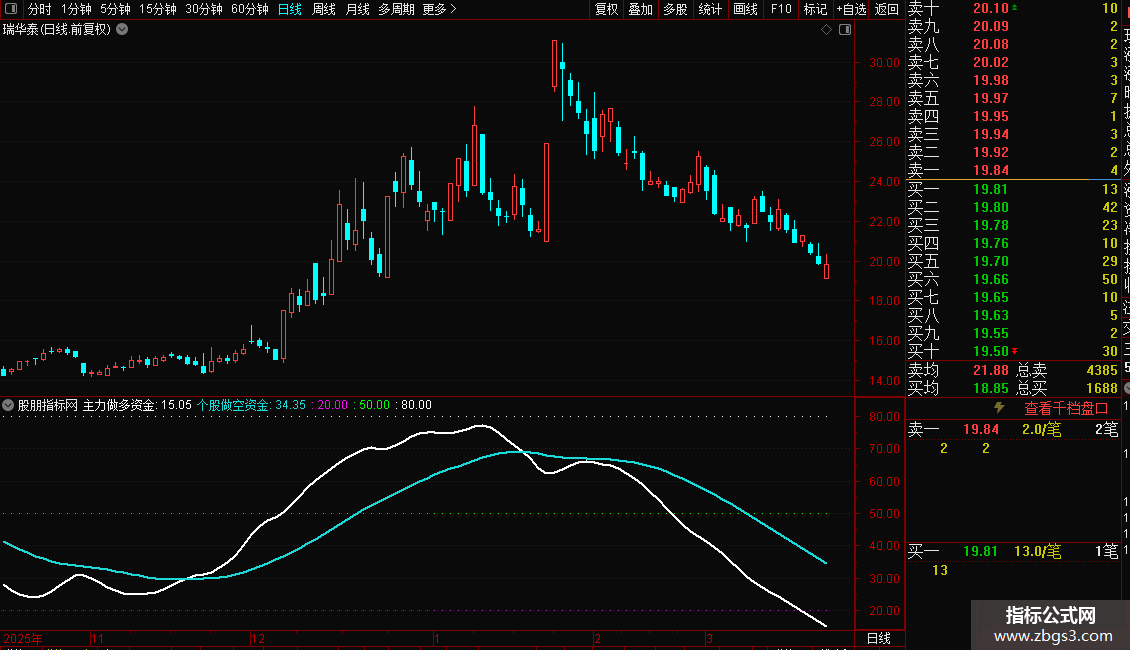Add stock via +自选 button
Image resolution: width=1130 pixels, height=650 pixels.
pos(851,9)
